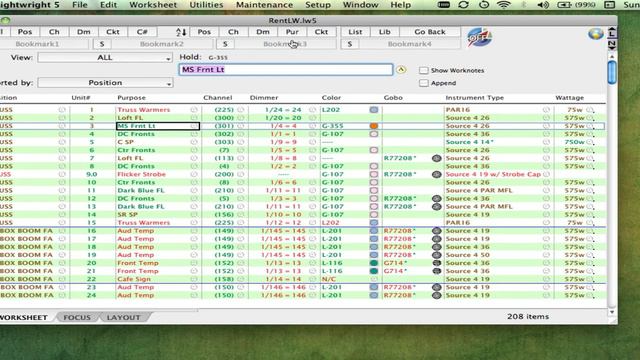The image size is (640, 360).
Task: Open the File menu
Action: click(80, 5)
